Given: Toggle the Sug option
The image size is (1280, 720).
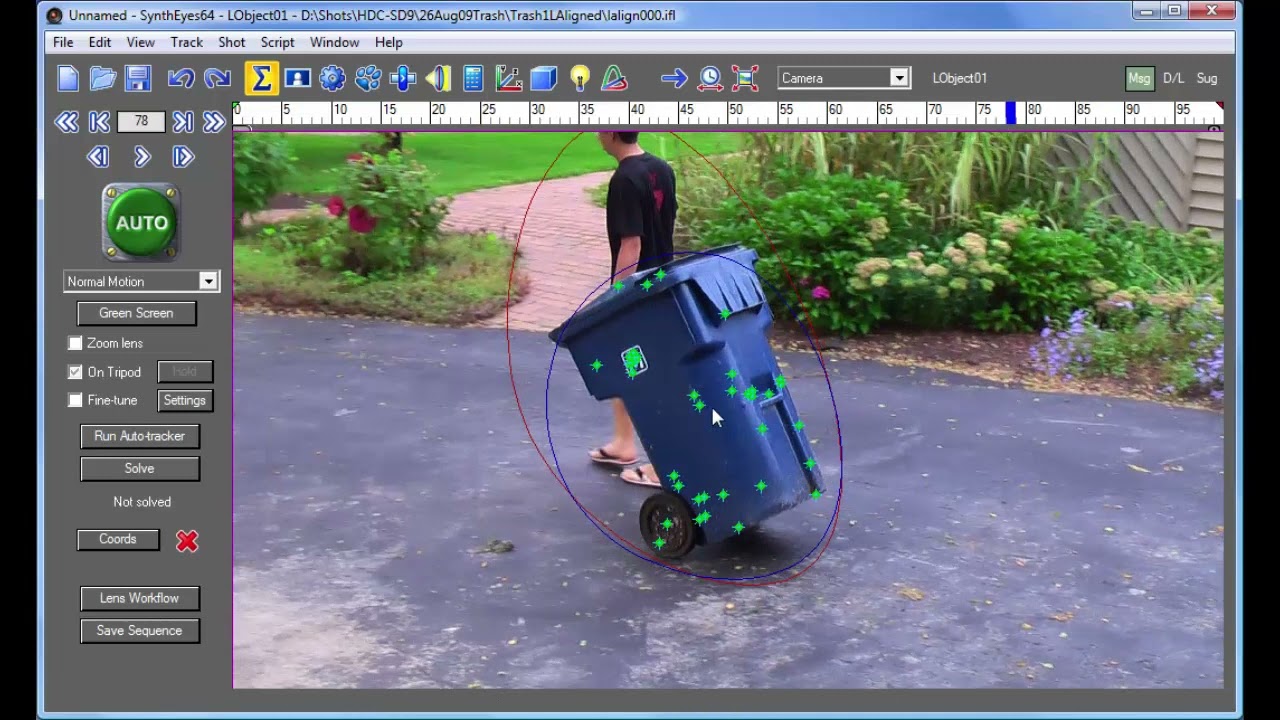Looking at the screenshot, I should pos(1207,78).
